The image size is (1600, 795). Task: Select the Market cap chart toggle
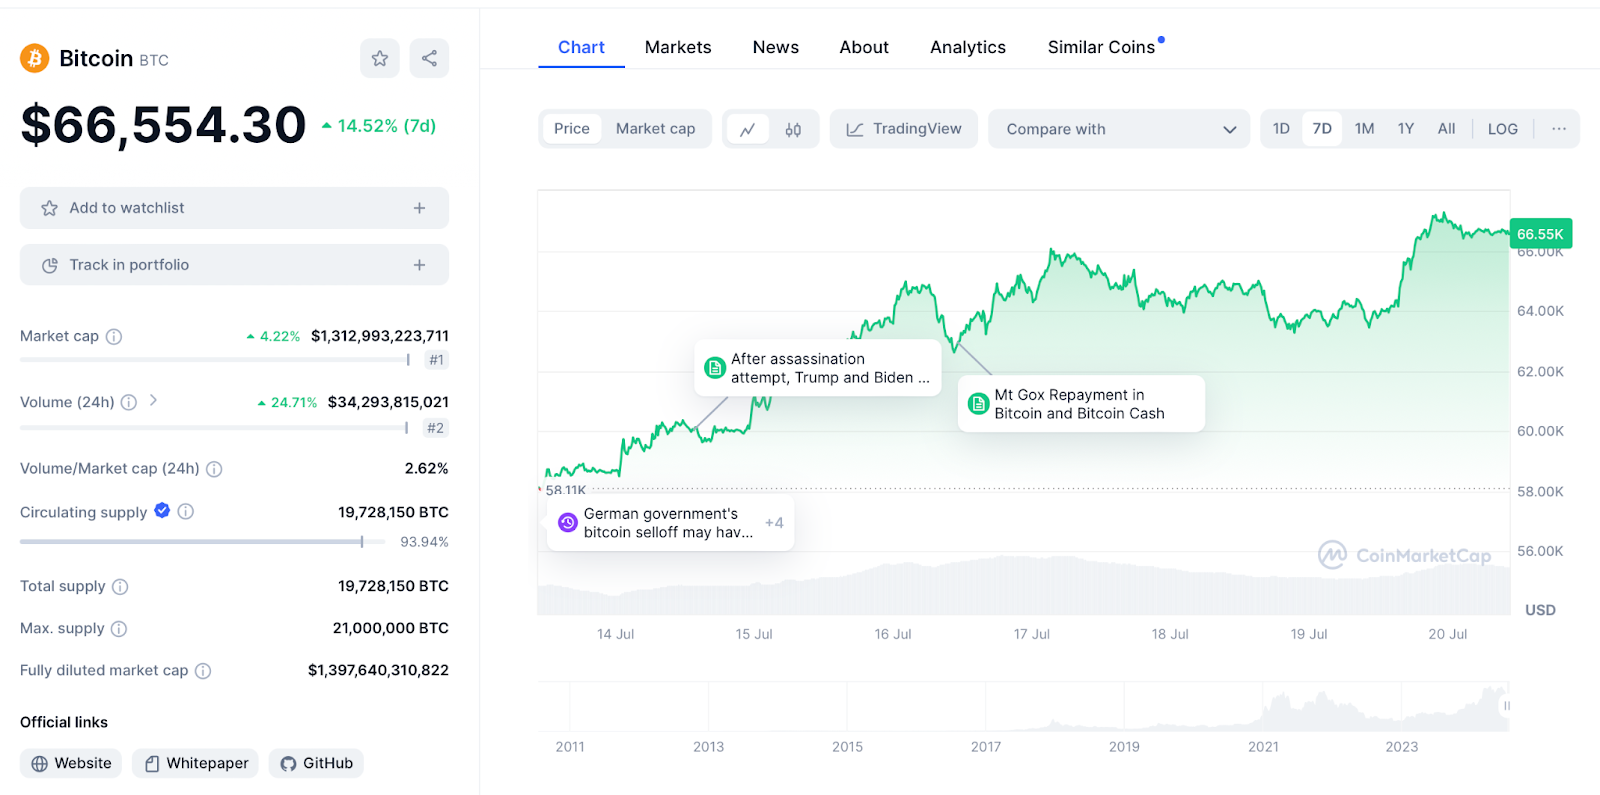click(655, 129)
